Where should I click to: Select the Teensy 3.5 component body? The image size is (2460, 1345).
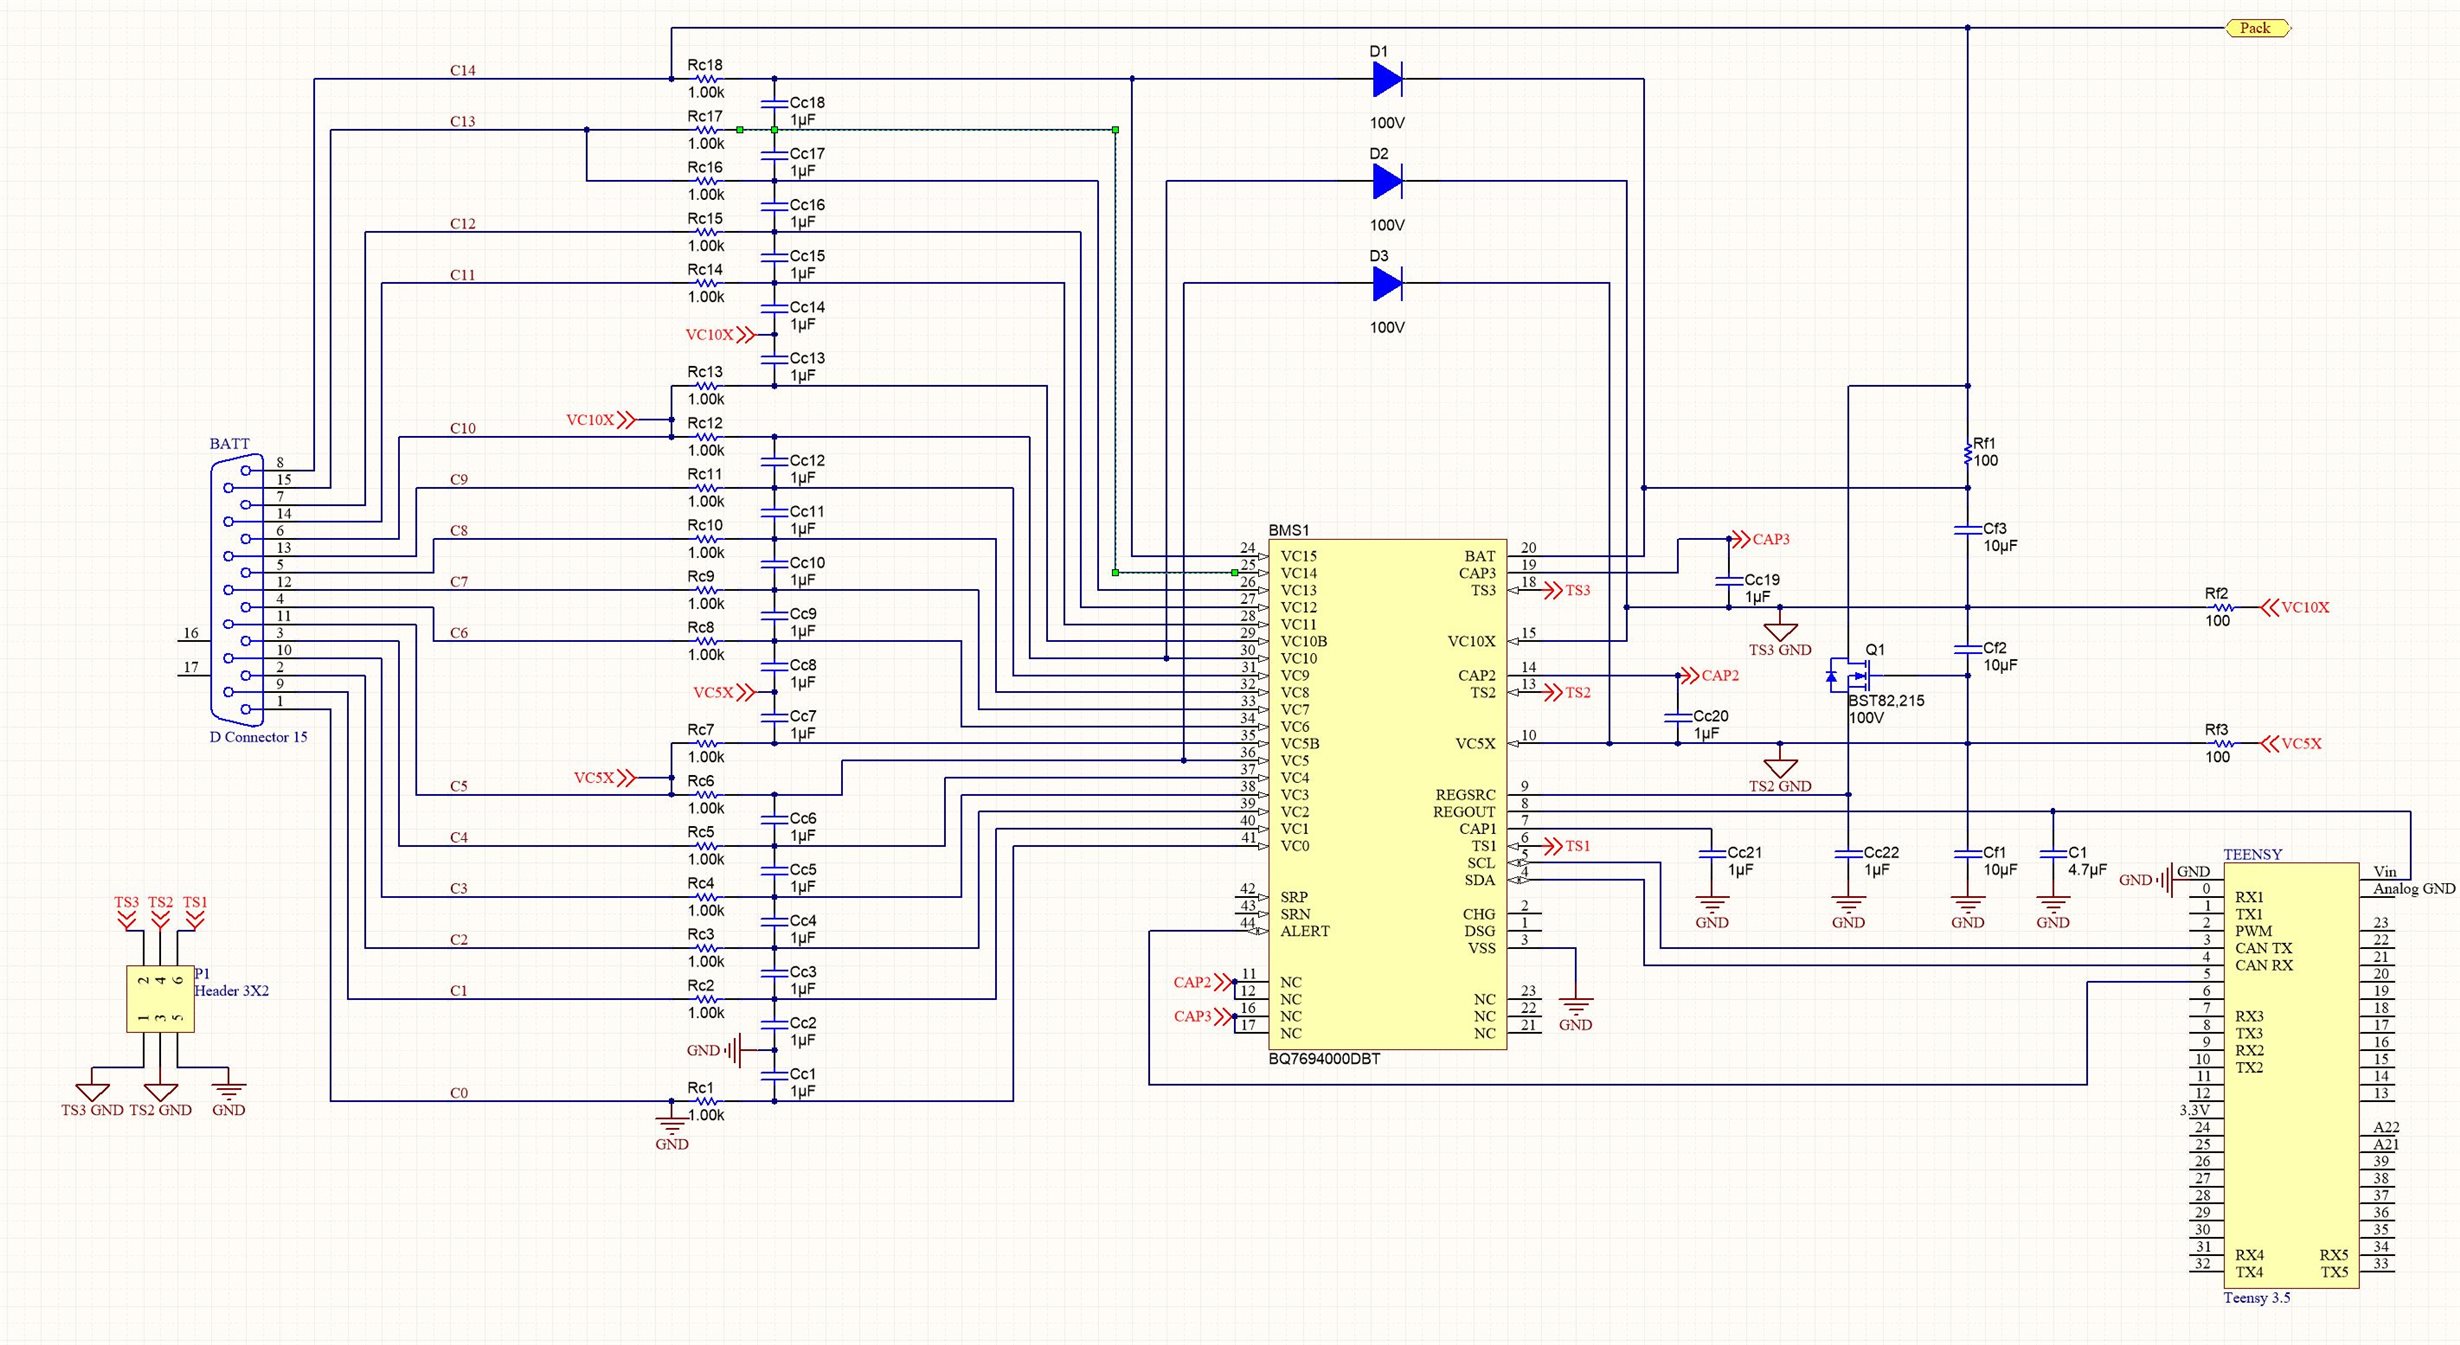(2291, 1076)
